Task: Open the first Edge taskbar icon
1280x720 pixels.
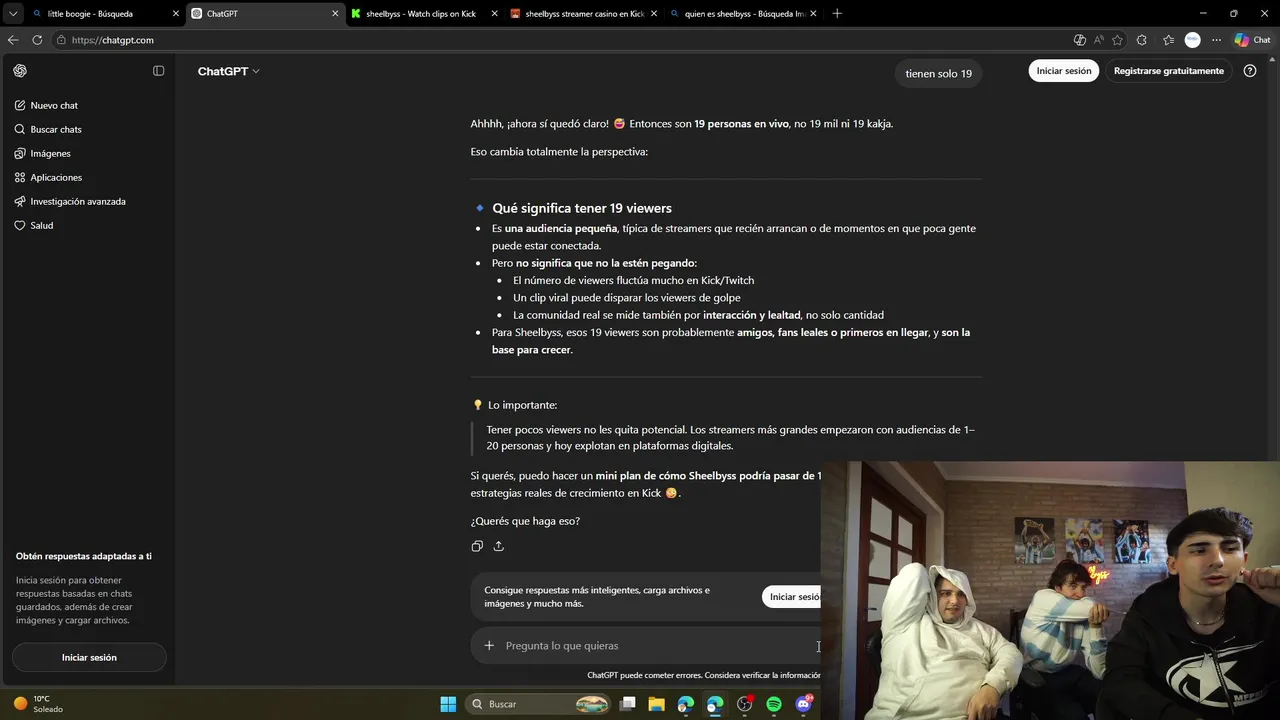Action: pos(686,704)
